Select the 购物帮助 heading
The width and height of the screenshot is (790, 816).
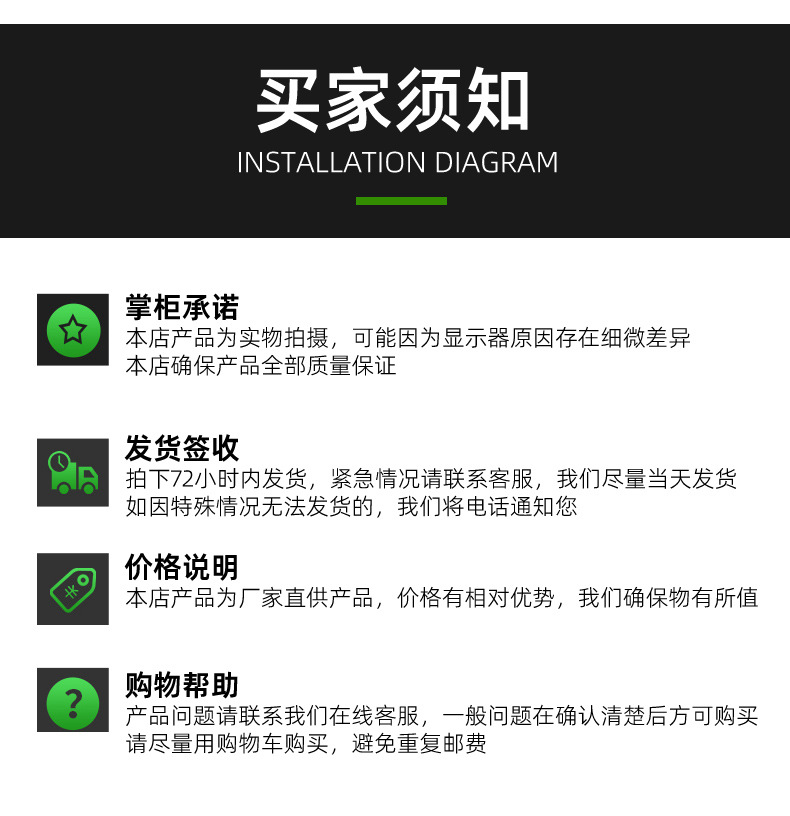click(182, 685)
